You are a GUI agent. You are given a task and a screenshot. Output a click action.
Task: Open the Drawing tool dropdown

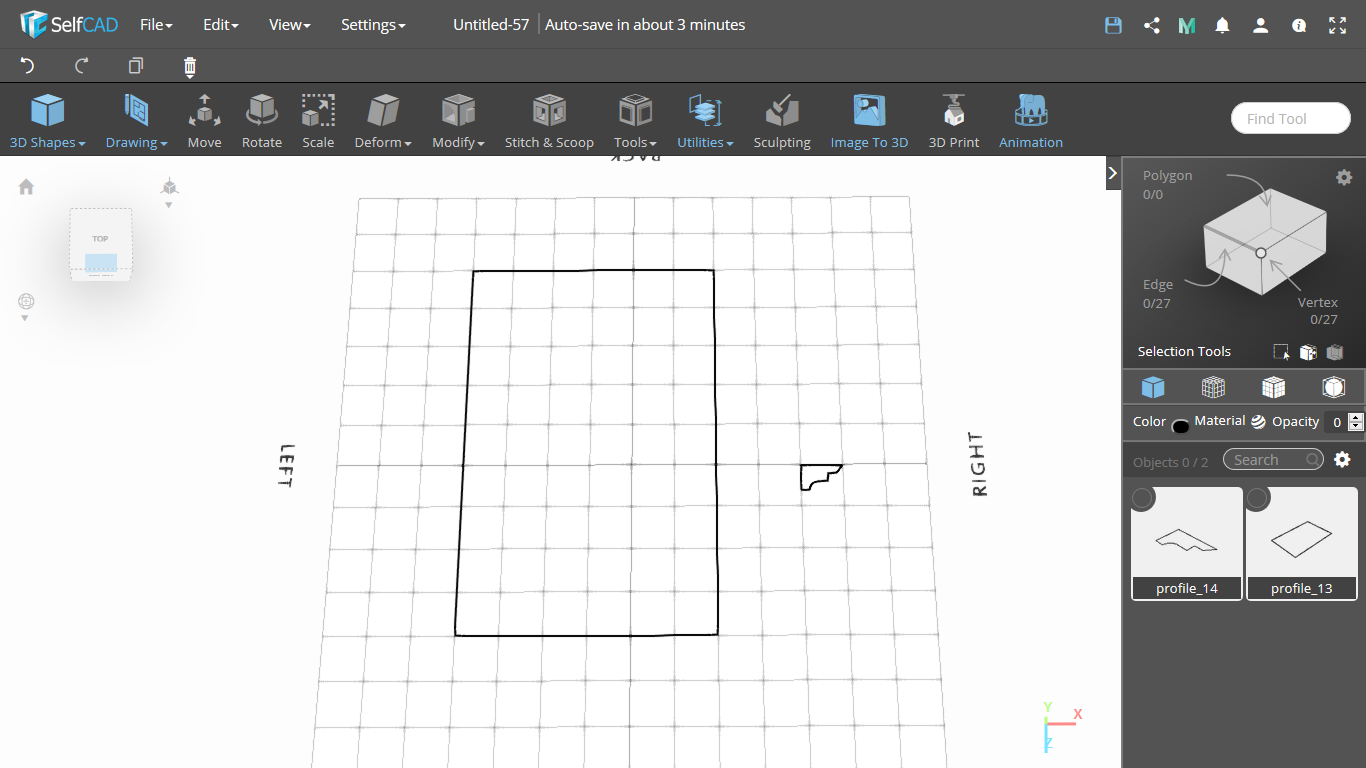point(136,121)
